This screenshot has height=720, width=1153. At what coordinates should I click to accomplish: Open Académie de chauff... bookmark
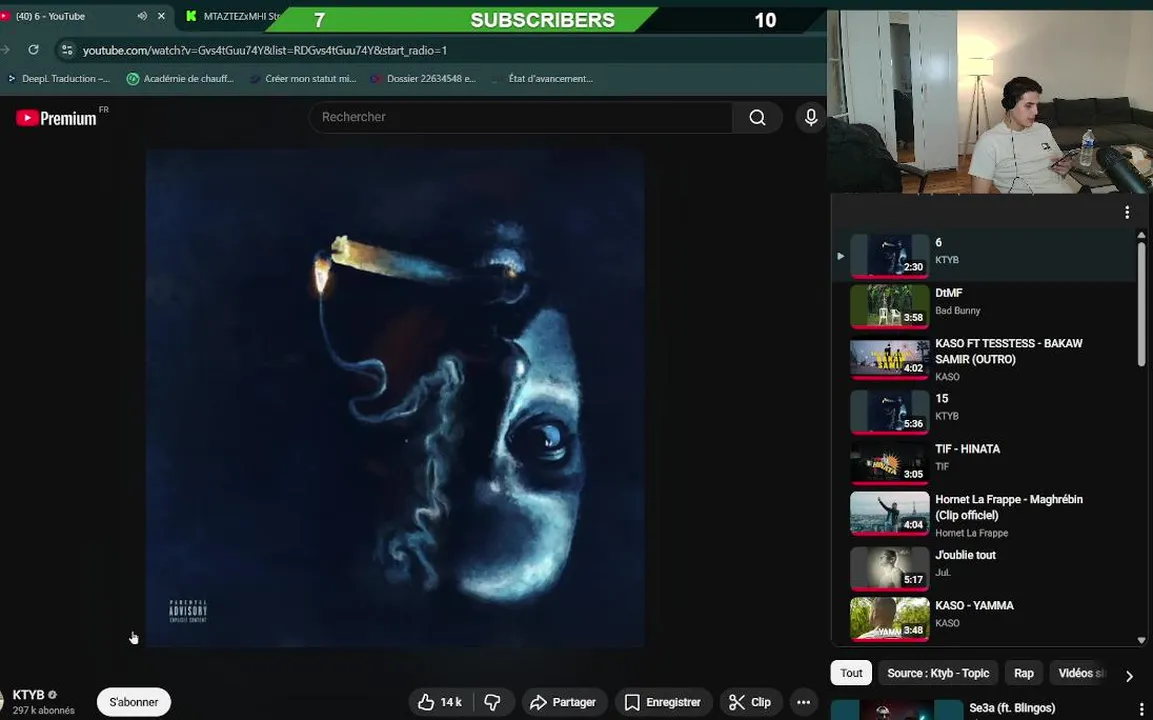[x=180, y=79]
